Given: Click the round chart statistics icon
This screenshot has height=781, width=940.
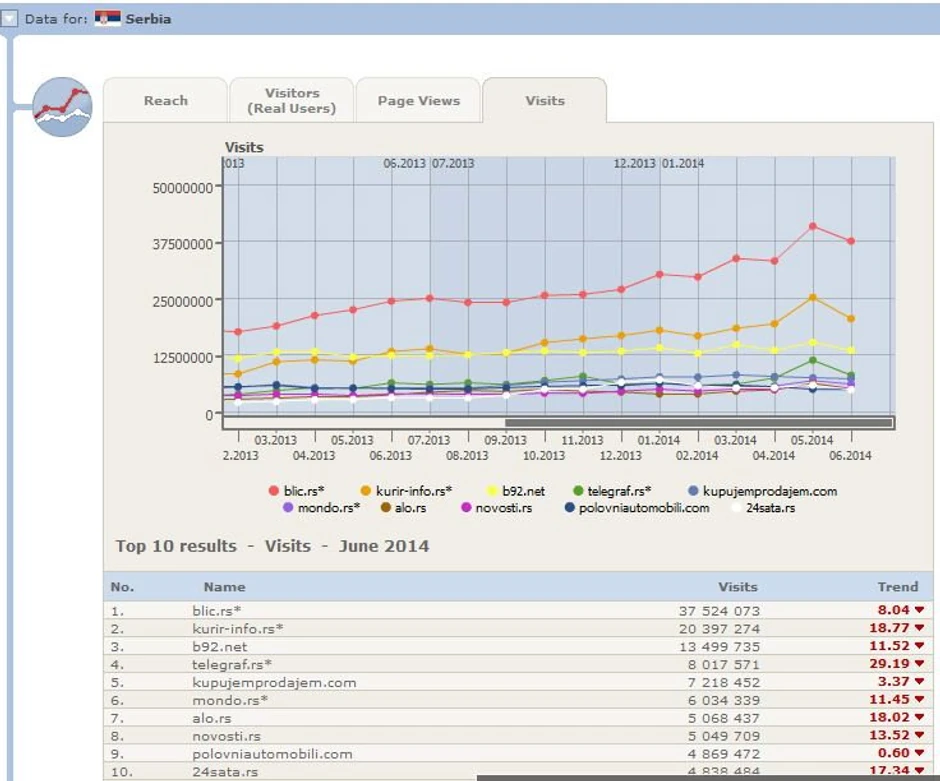Looking at the screenshot, I should [x=61, y=106].
